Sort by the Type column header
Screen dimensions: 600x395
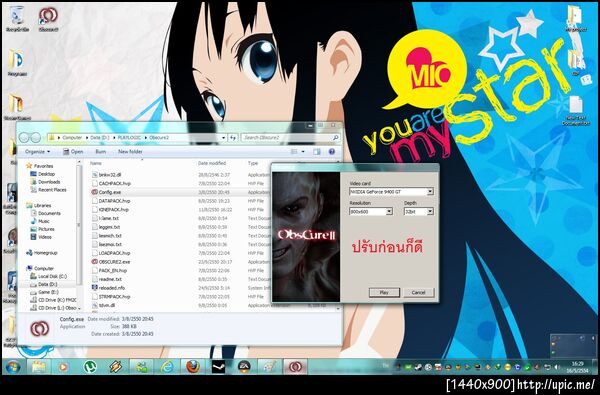tap(253, 163)
